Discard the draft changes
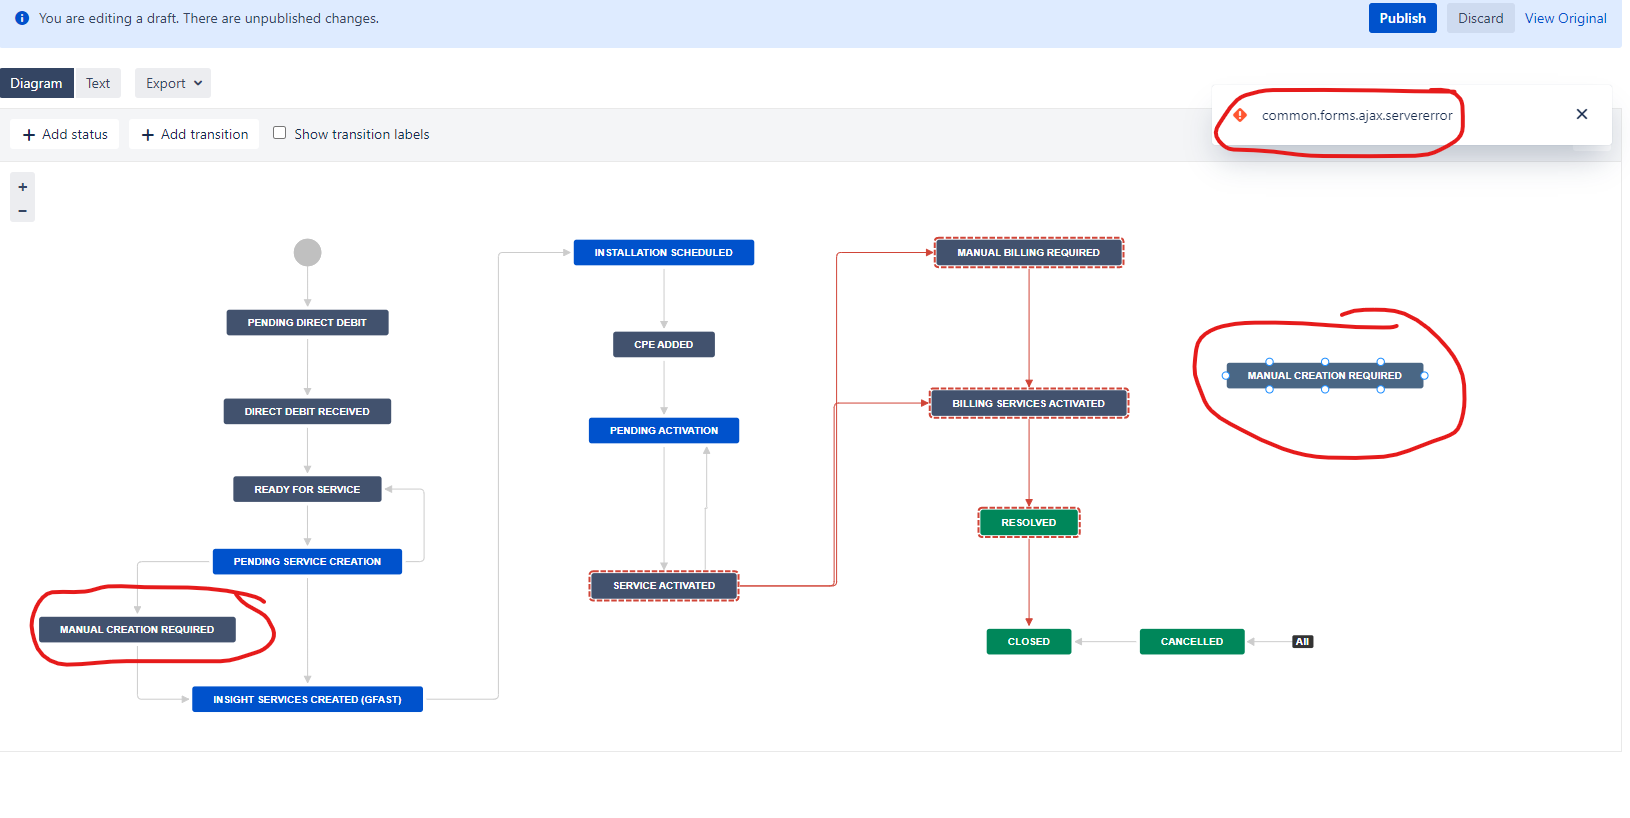This screenshot has height=818, width=1630. coord(1480,18)
